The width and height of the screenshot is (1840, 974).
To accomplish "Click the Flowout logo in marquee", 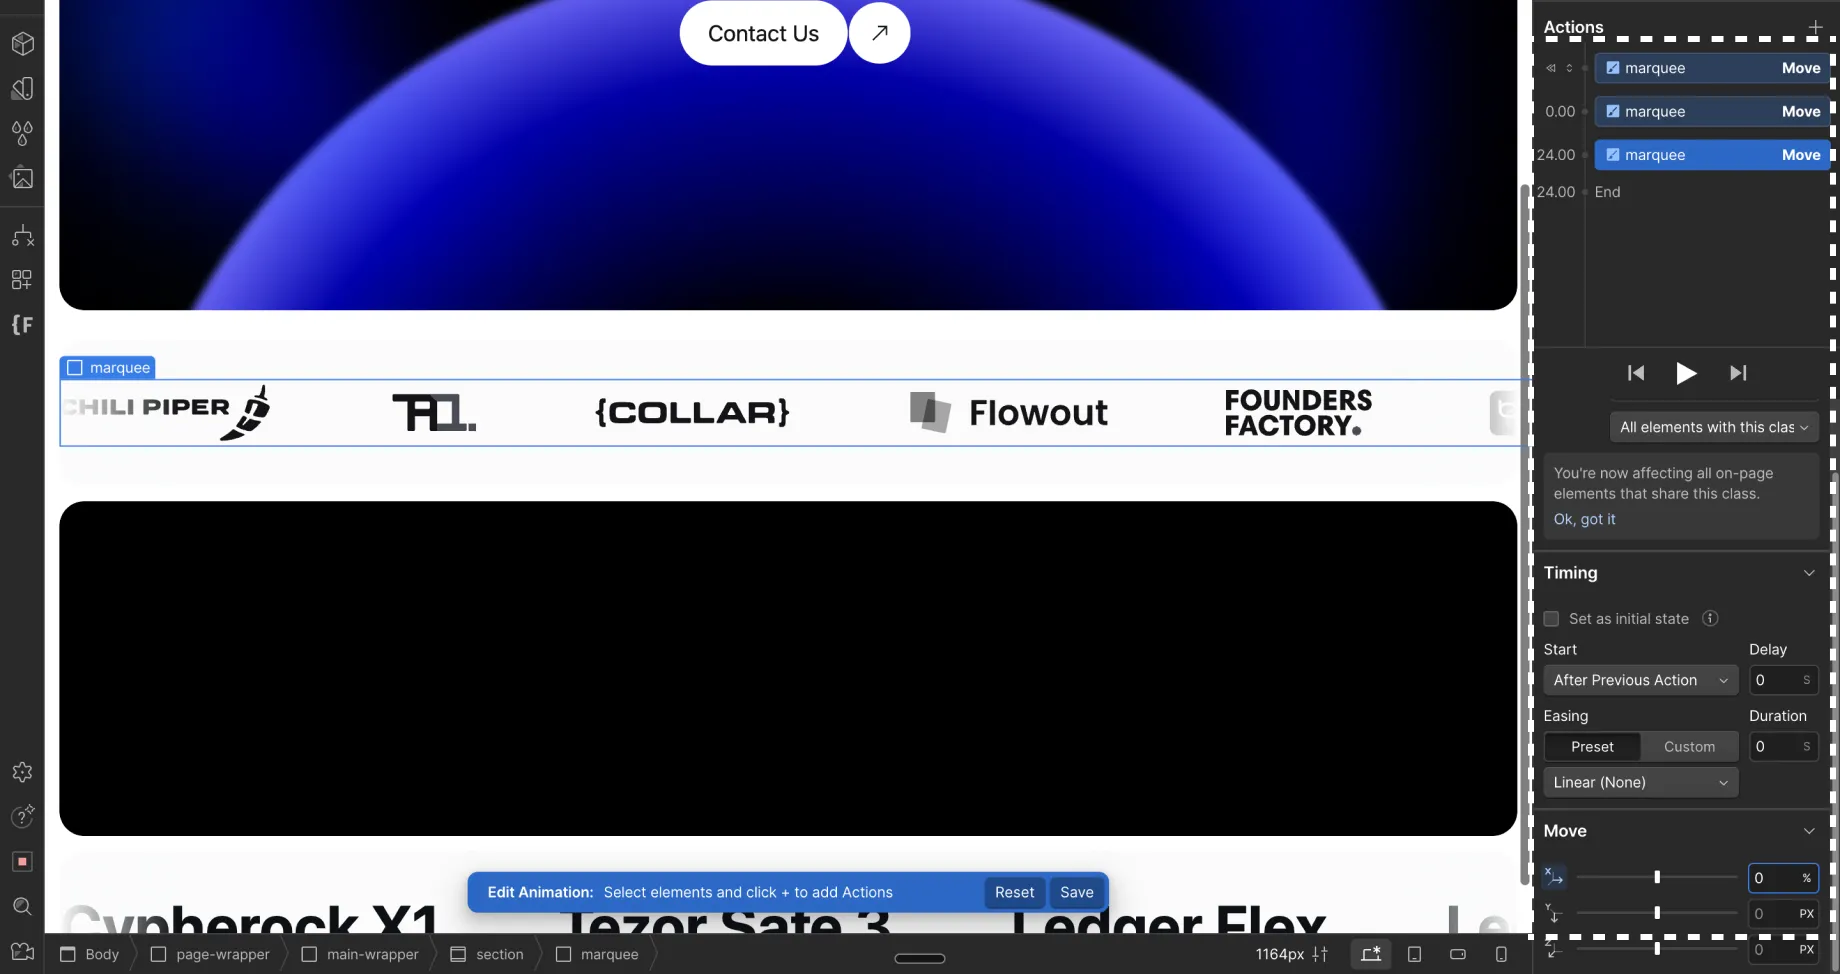I will coord(1008,412).
